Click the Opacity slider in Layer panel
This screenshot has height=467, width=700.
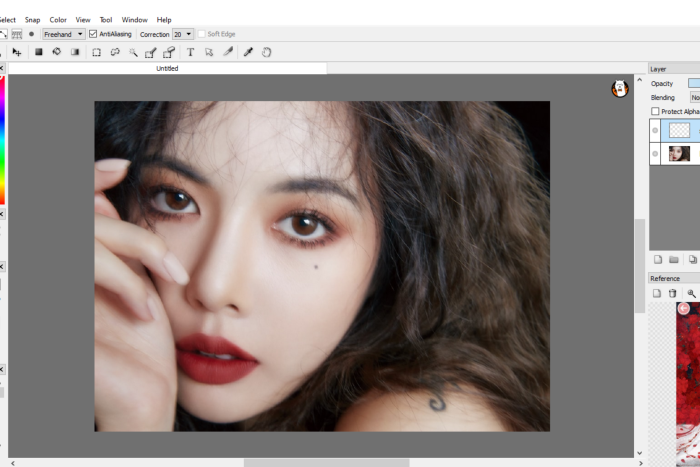coord(694,83)
